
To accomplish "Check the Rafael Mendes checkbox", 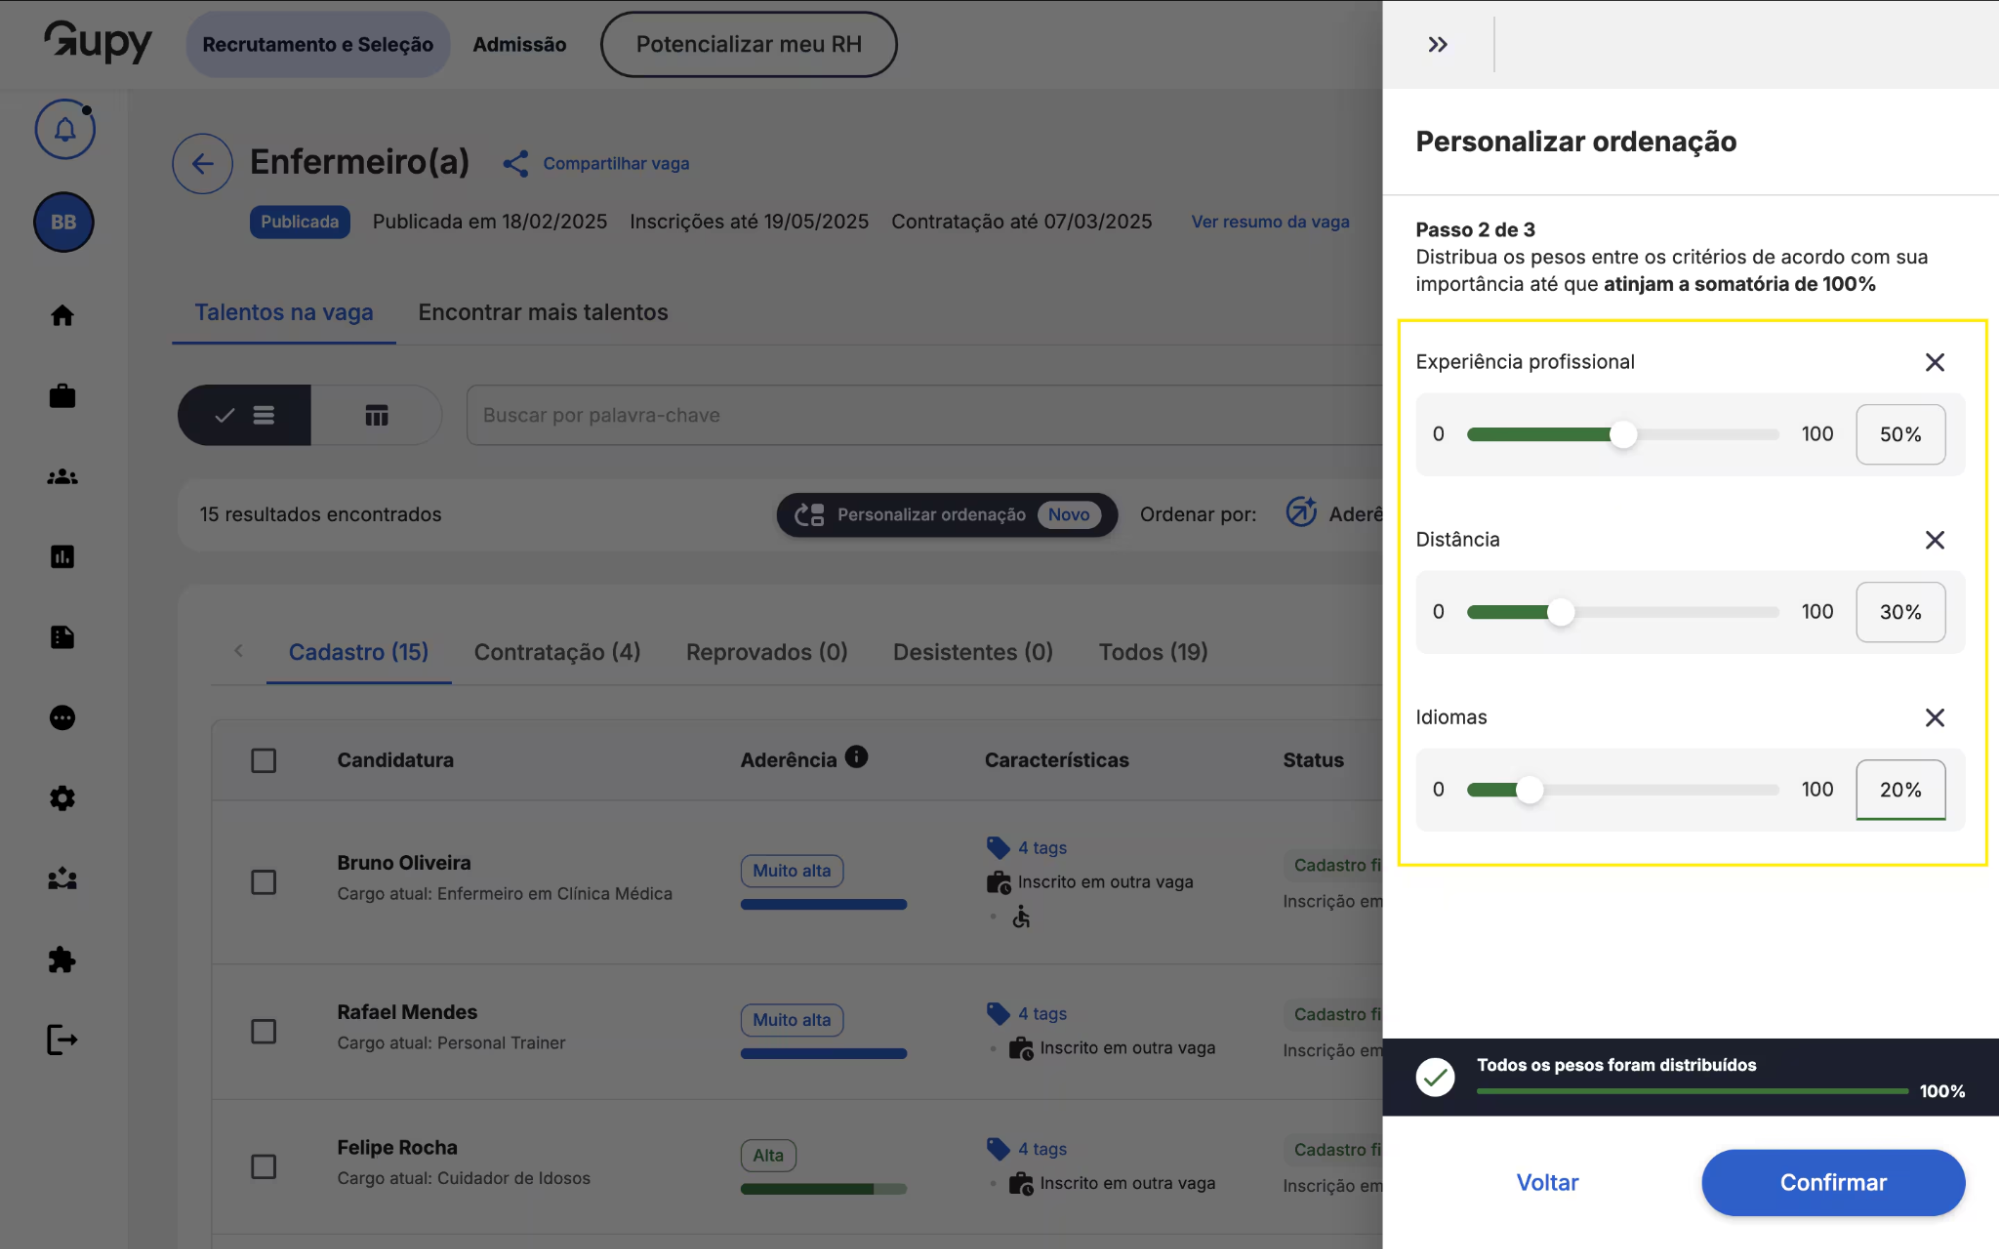I will [263, 1031].
